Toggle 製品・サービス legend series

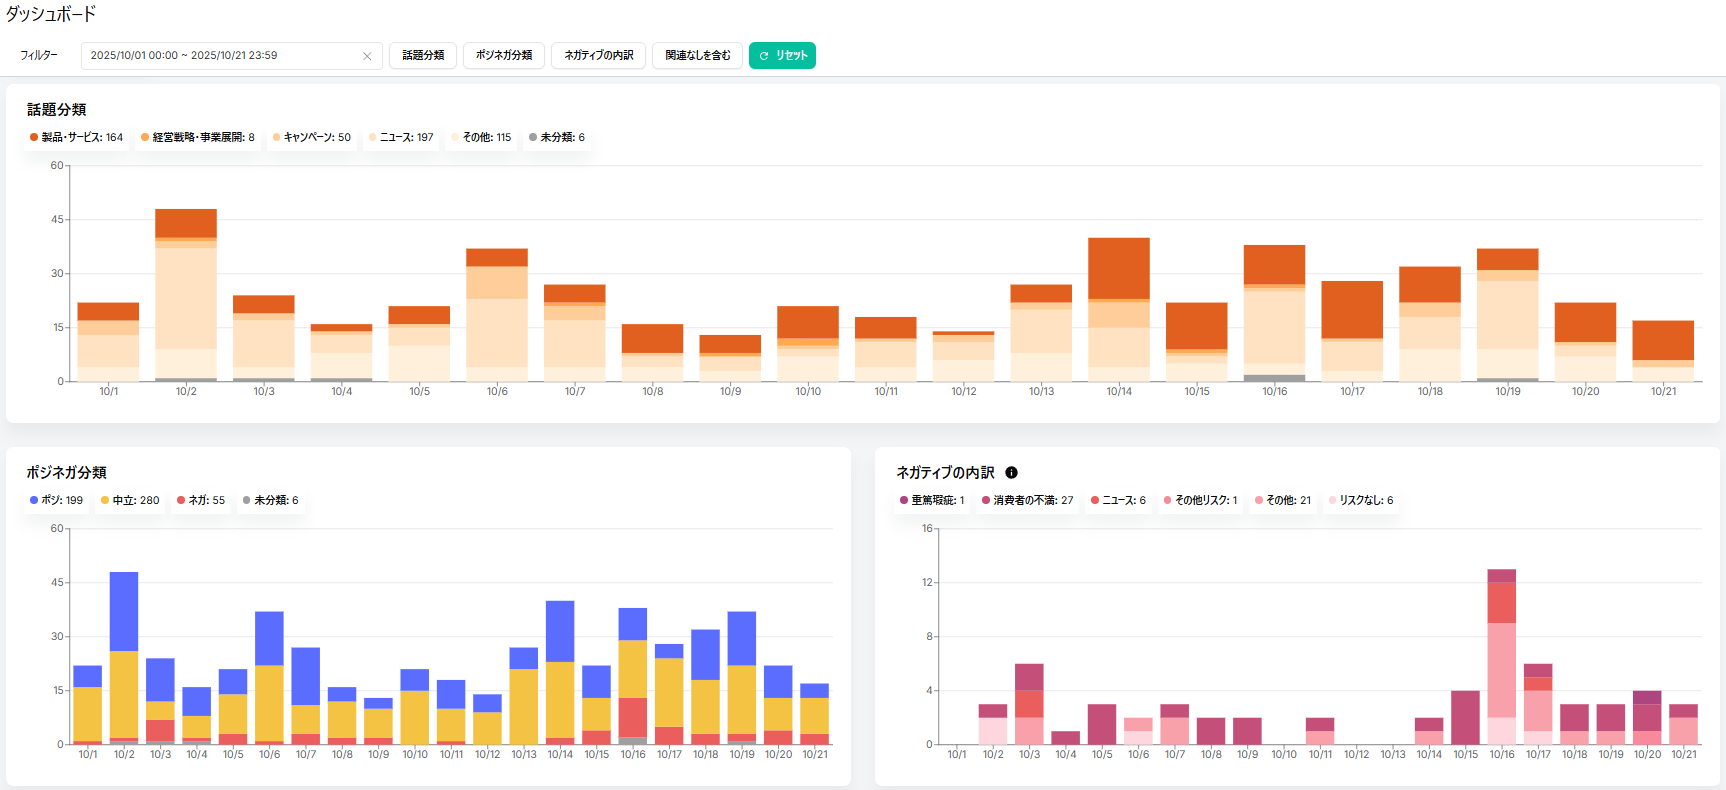click(x=76, y=138)
